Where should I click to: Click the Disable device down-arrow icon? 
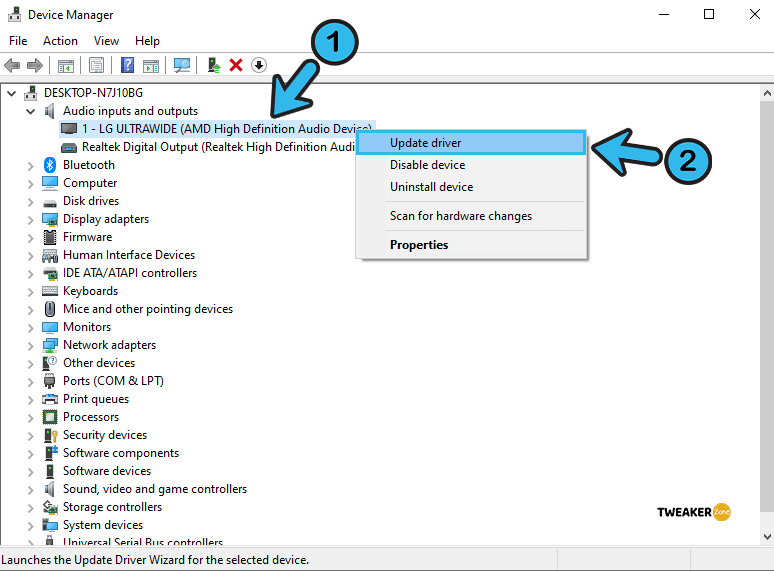259,65
